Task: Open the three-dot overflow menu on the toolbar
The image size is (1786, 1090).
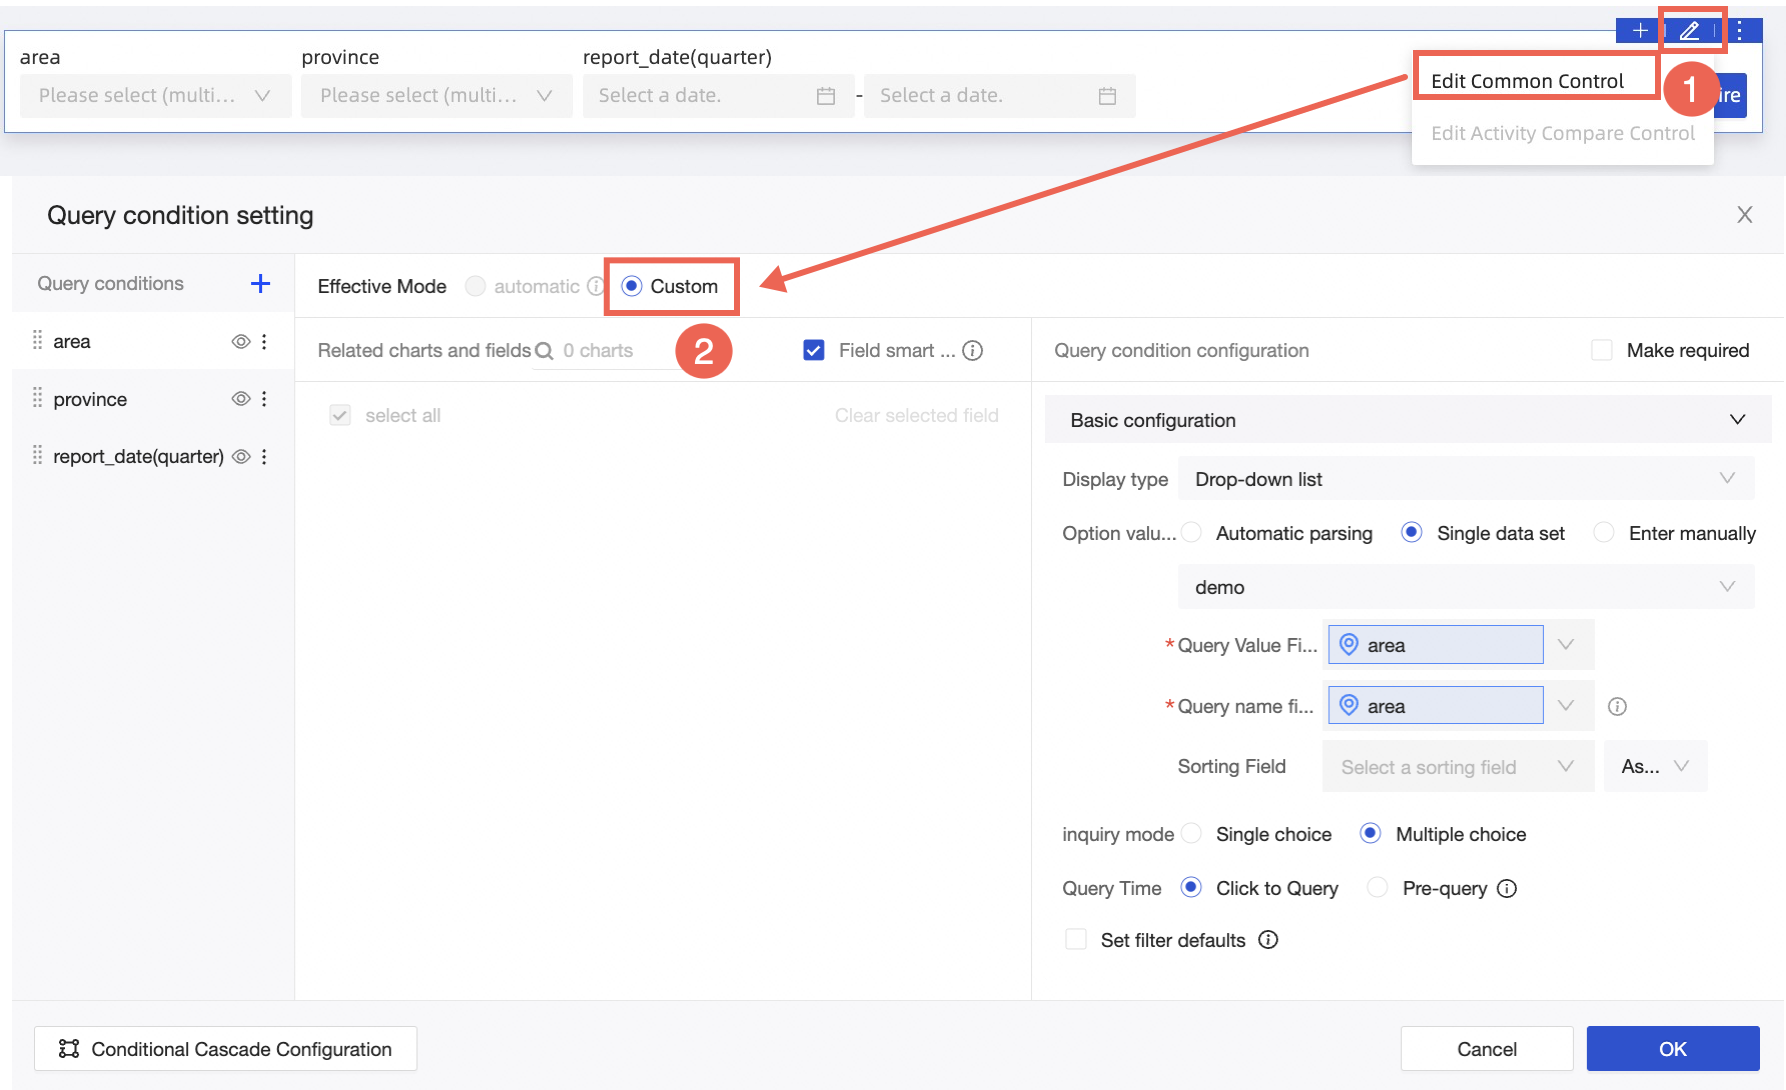Action: click(1741, 30)
